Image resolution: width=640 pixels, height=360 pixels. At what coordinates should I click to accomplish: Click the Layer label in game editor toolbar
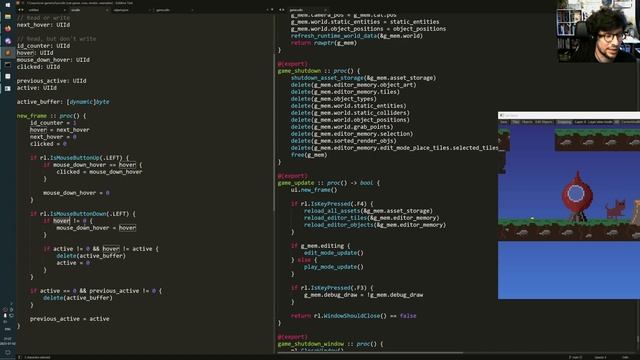pyautogui.click(x=580, y=122)
